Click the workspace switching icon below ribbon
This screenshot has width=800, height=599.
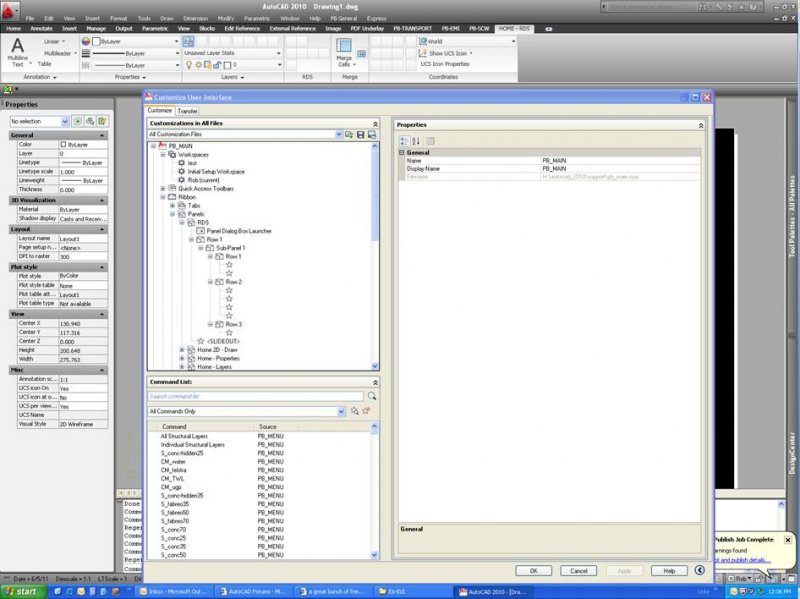8,89
